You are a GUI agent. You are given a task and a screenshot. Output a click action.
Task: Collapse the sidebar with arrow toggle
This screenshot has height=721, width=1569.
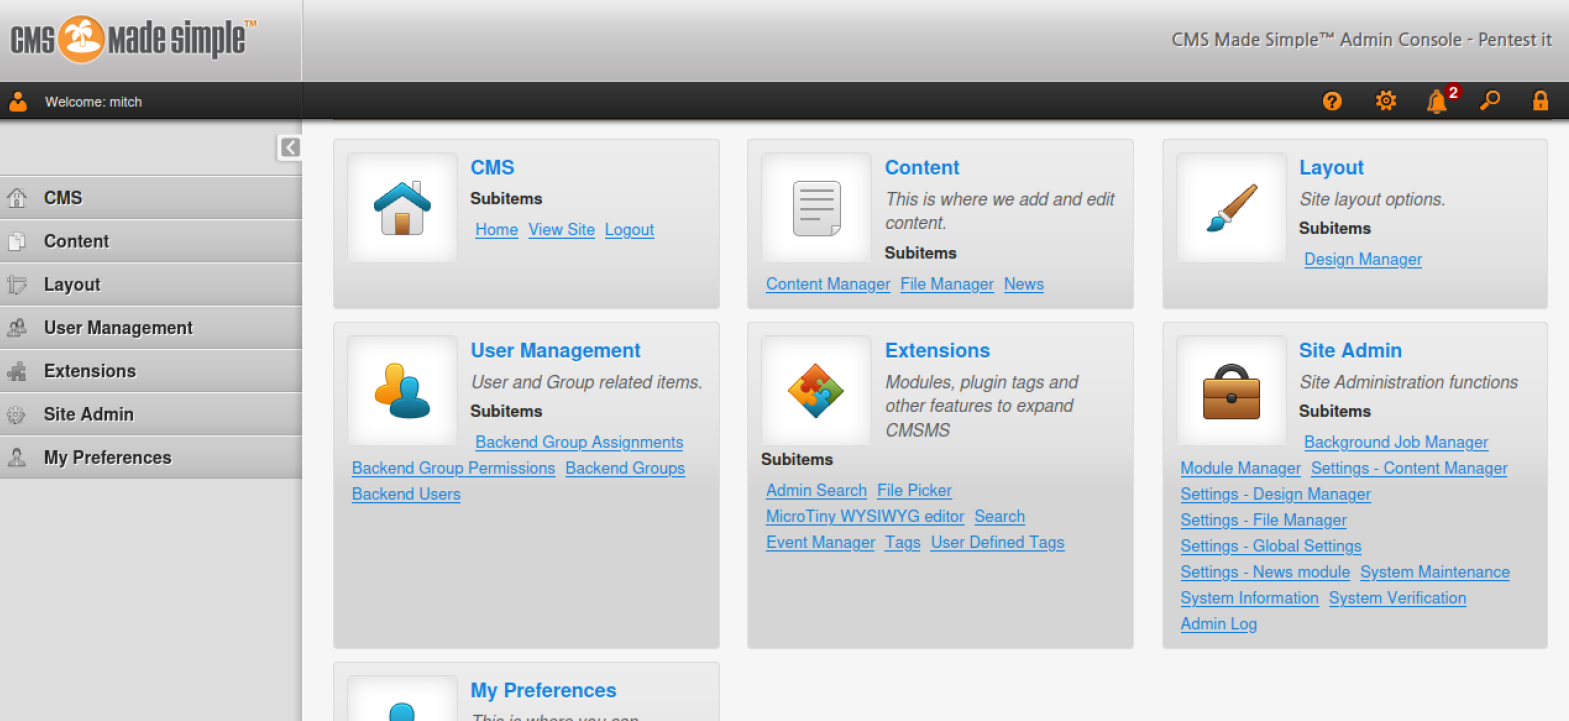click(x=289, y=148)
